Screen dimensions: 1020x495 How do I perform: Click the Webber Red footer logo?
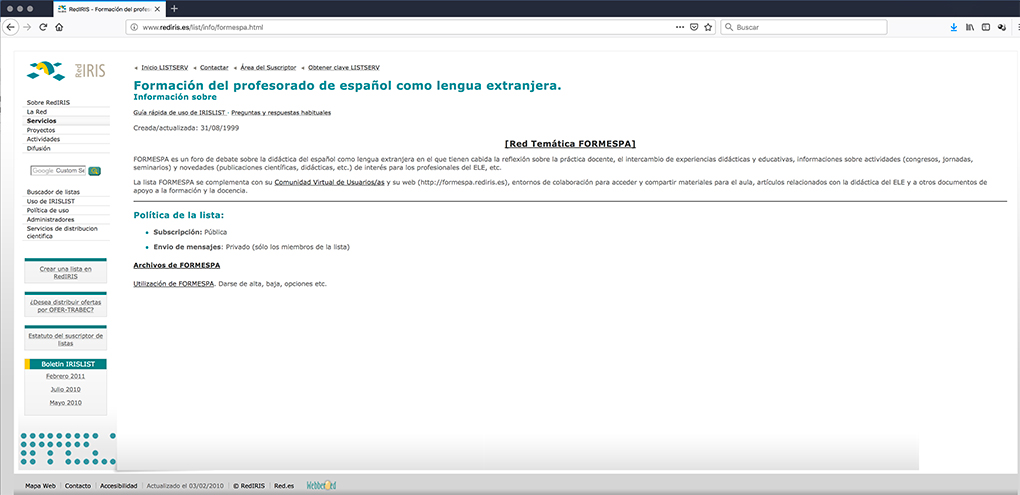coord(321,485)
